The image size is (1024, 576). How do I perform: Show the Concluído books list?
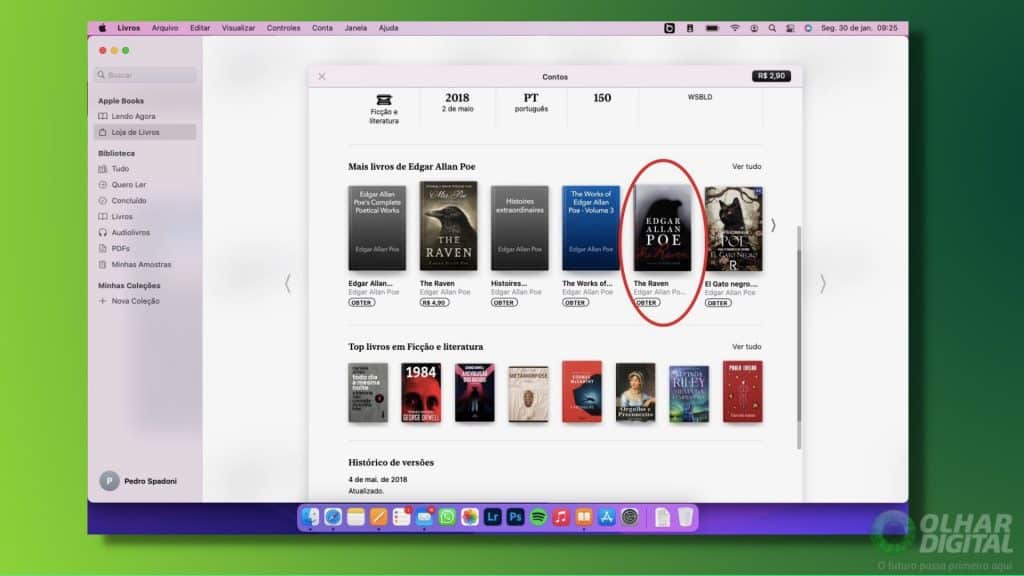tap(129, 200)
